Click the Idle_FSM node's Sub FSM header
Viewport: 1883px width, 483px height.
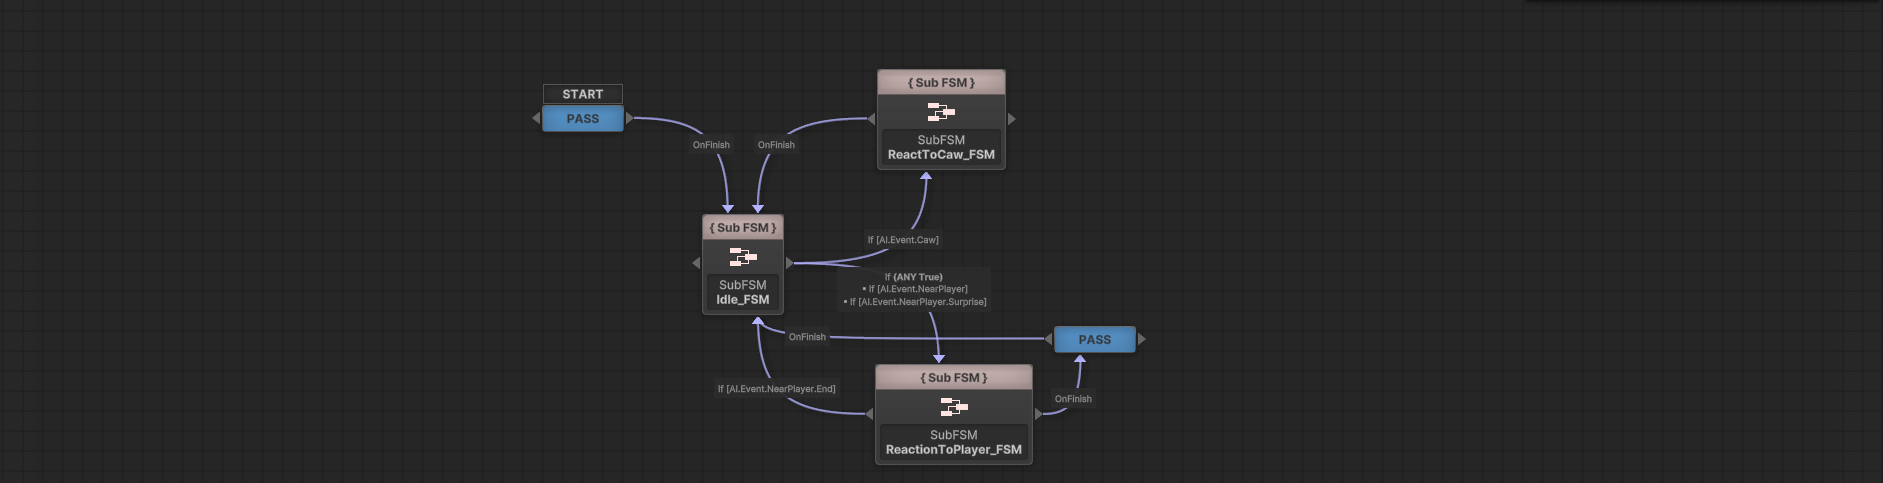click(742, 228)
